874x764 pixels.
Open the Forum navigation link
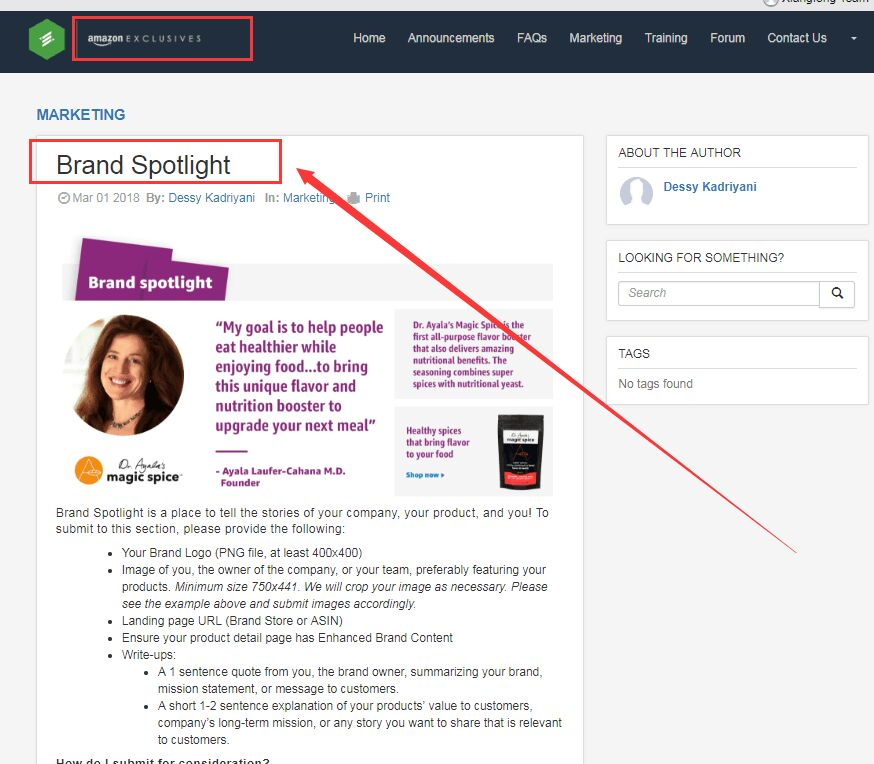(x=727, y=38)
